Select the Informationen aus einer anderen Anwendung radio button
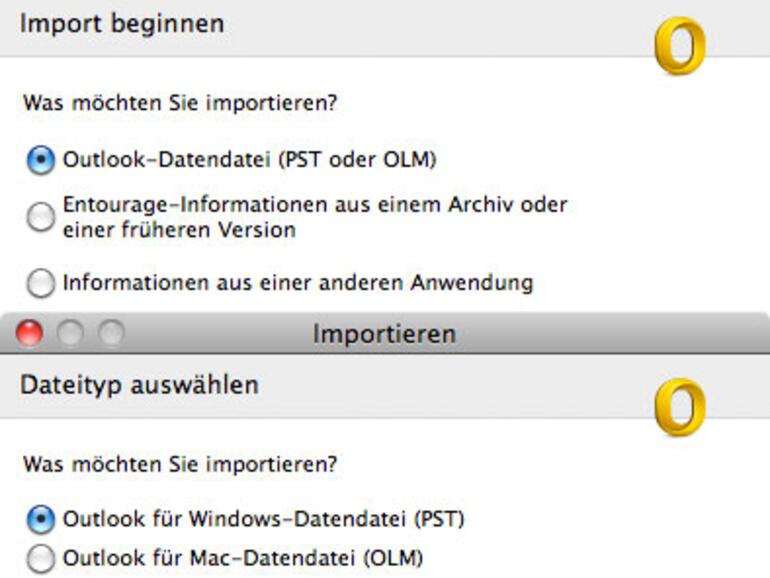 coord(40,283)
